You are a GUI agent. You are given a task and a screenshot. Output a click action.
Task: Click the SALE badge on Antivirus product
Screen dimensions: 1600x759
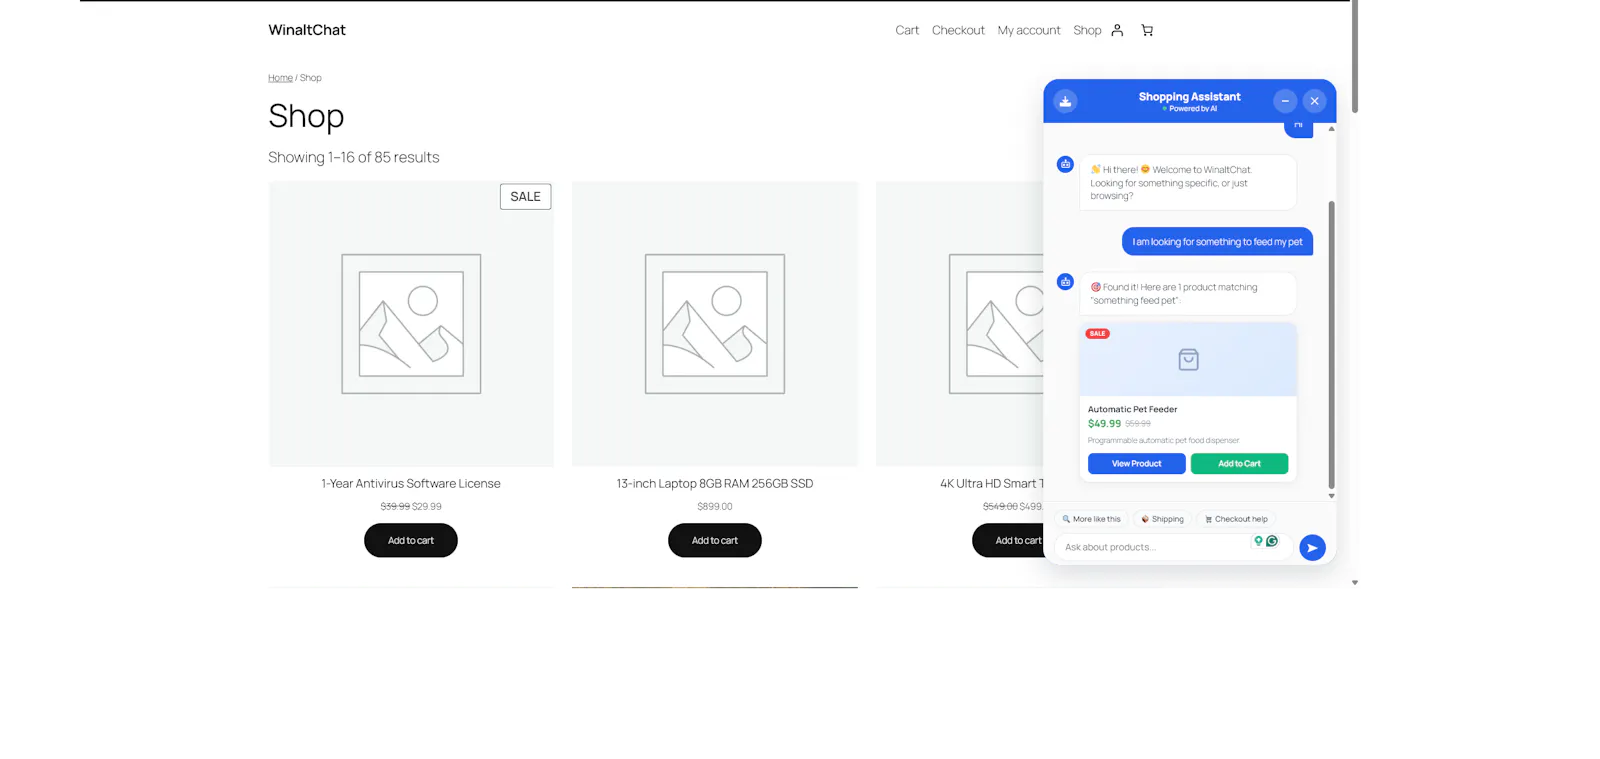click(x=525, y=197)
